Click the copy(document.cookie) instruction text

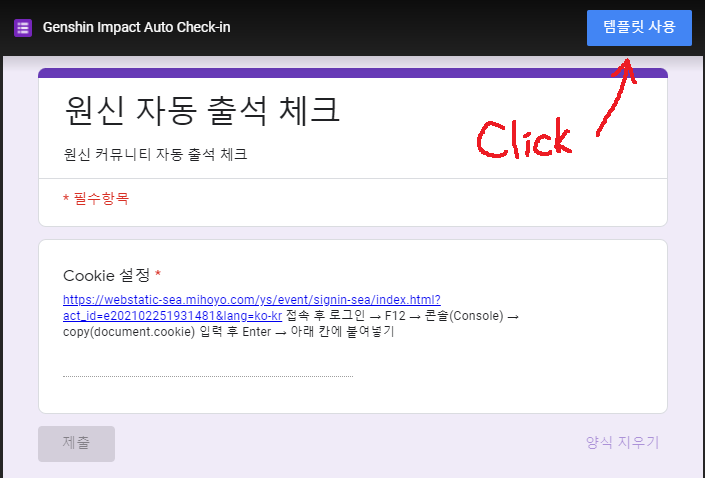129,332
